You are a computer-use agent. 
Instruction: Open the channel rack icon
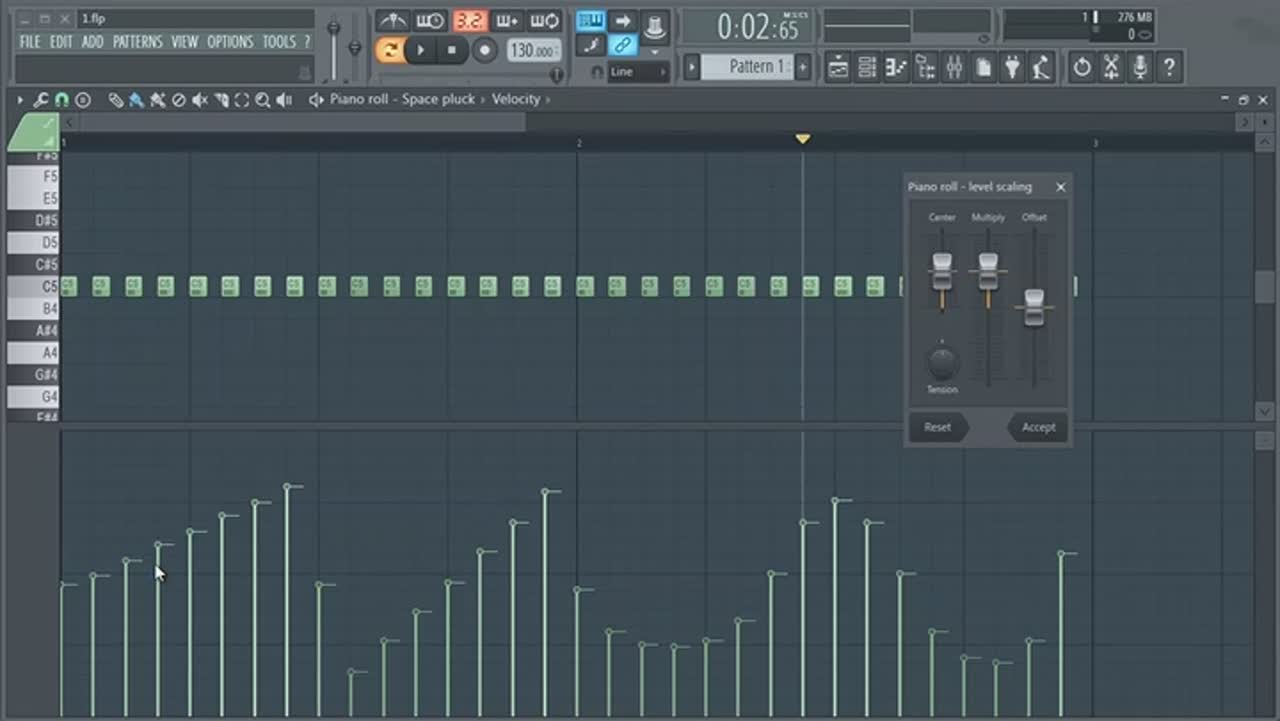click(867, 68)
